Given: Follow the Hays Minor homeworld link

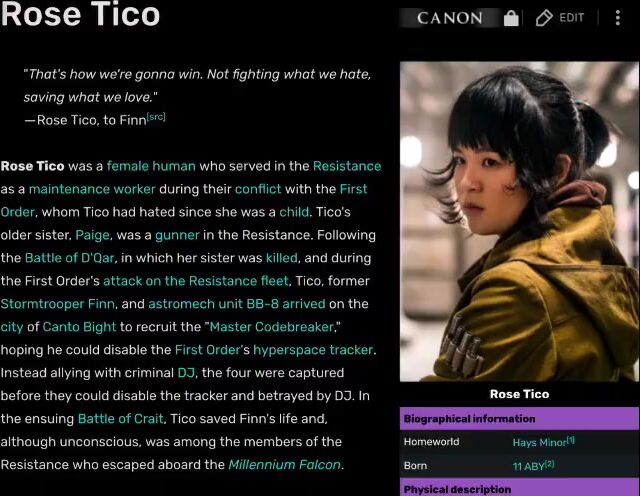Looking at the screenshot, I should coord(540,443).
